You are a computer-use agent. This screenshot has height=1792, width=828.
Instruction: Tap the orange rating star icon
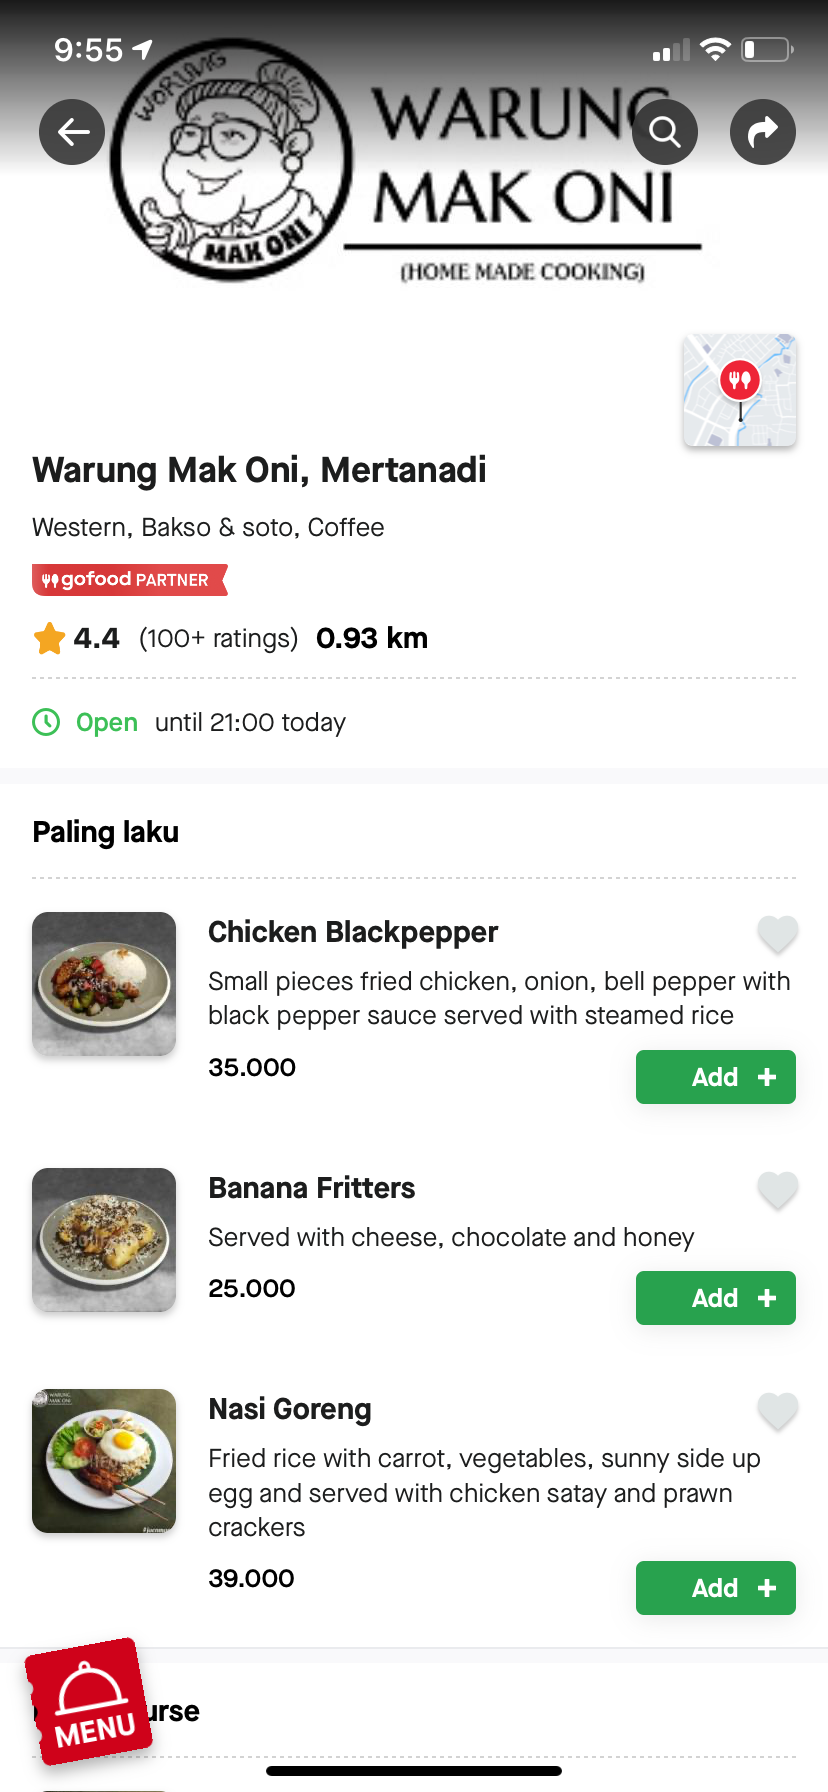click(49, 638)
